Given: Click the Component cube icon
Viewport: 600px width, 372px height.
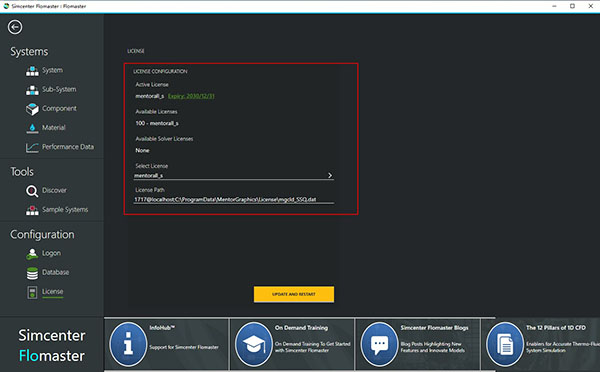Looking at the screenshot, I should pyautogui.click(x=32, y=109).
